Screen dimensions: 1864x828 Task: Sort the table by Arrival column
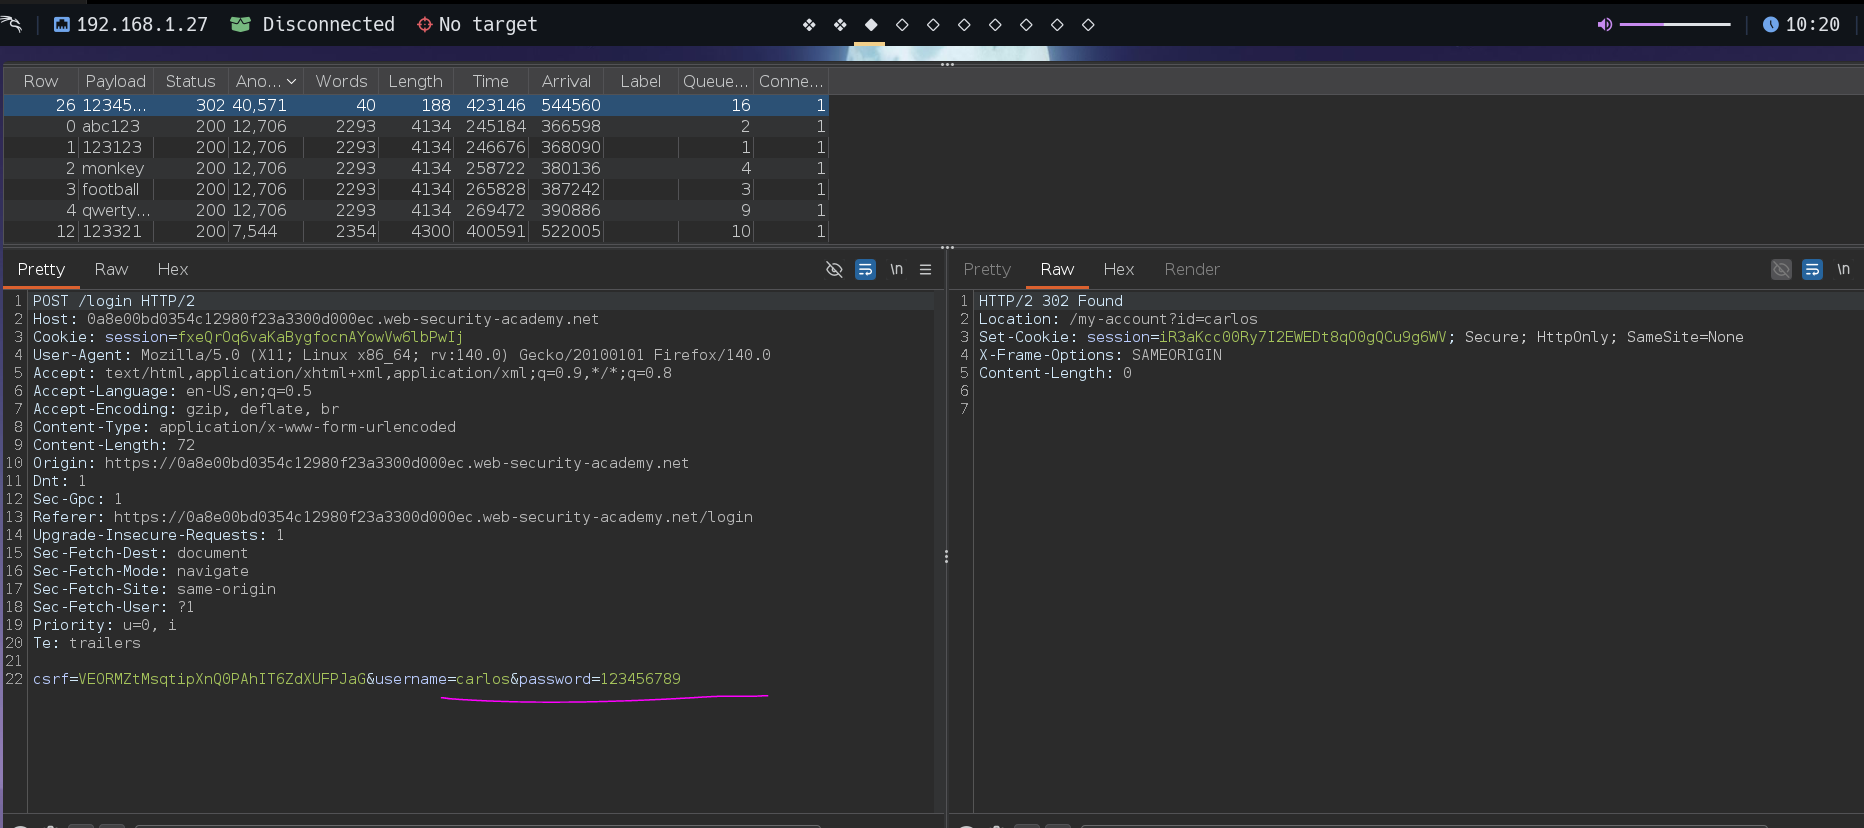coord(566,81)
